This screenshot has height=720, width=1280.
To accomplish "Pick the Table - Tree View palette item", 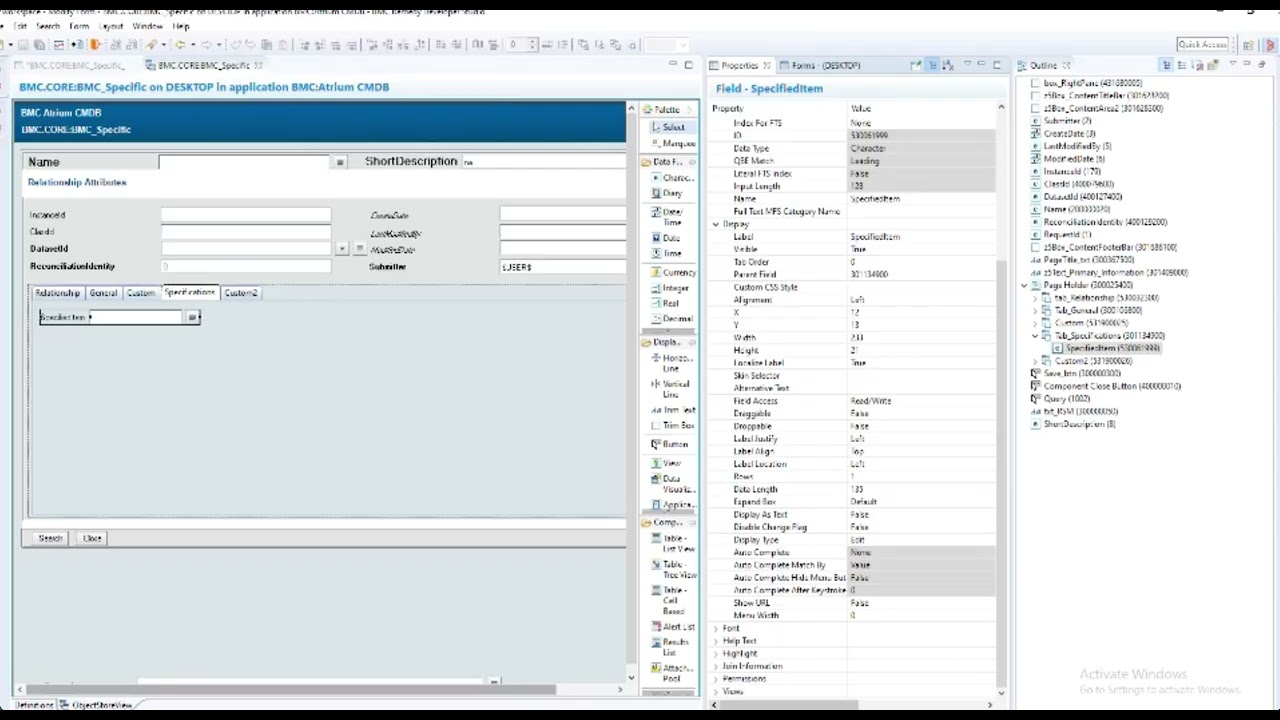I will tap(672, 570).
